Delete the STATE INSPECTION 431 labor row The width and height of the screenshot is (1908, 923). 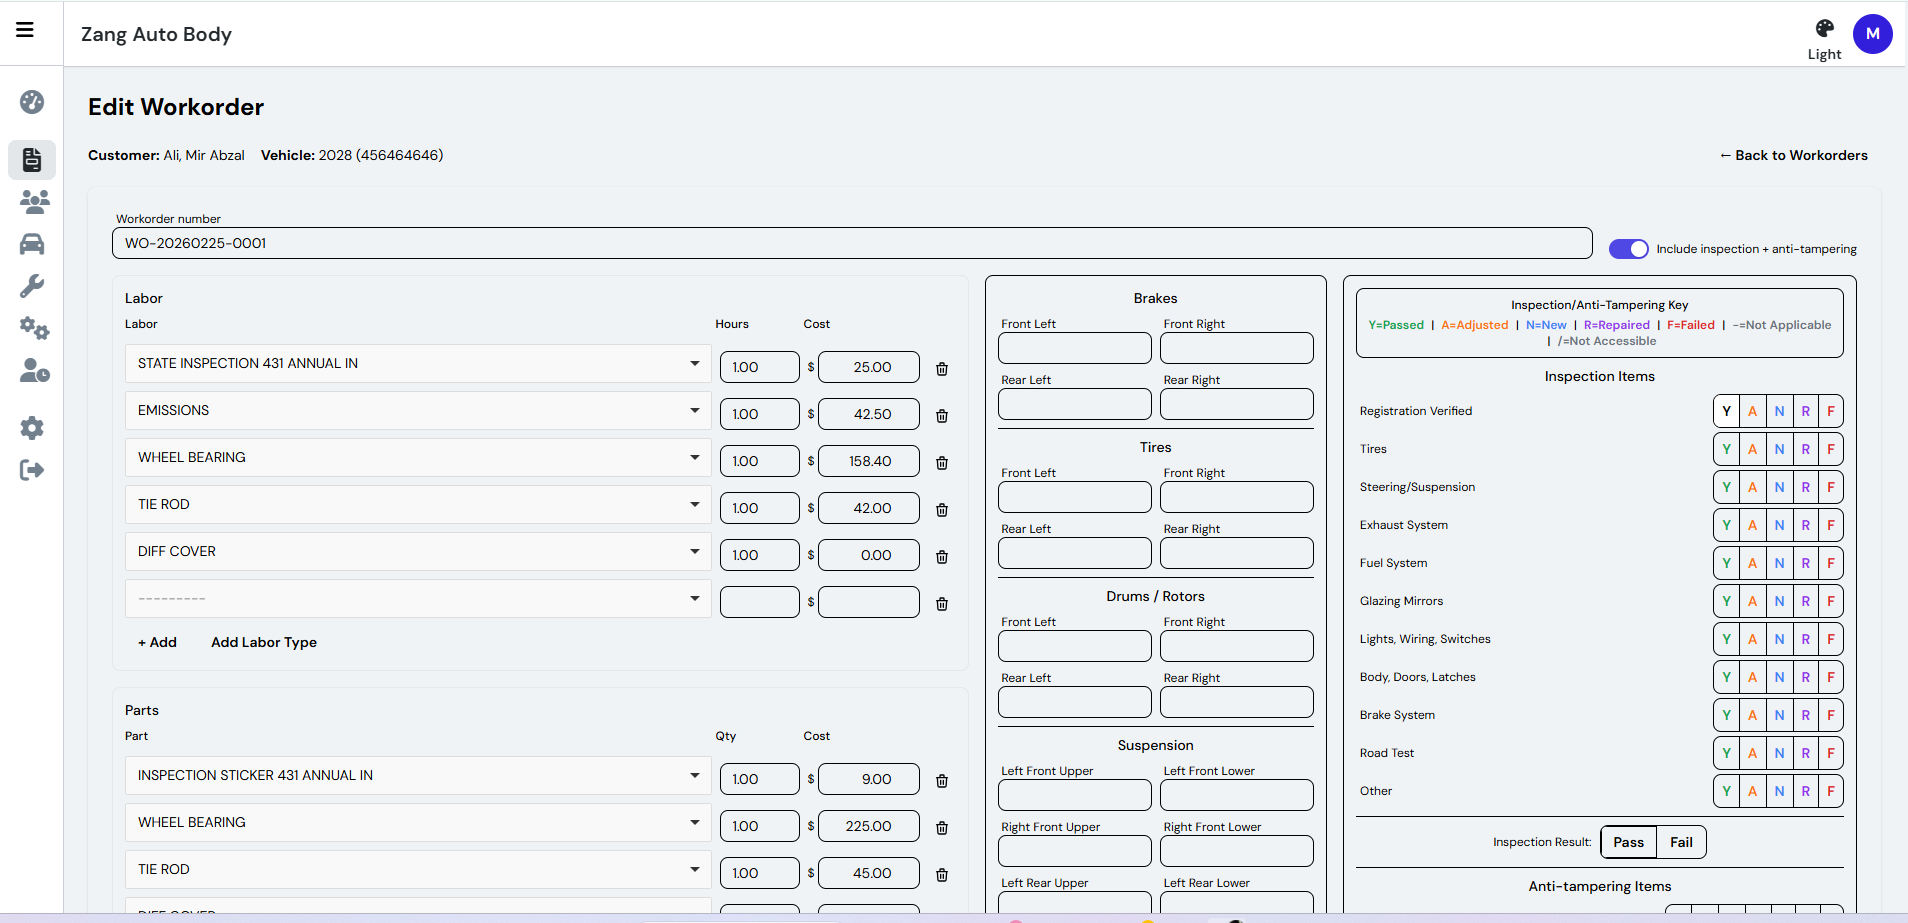point(942,369)
